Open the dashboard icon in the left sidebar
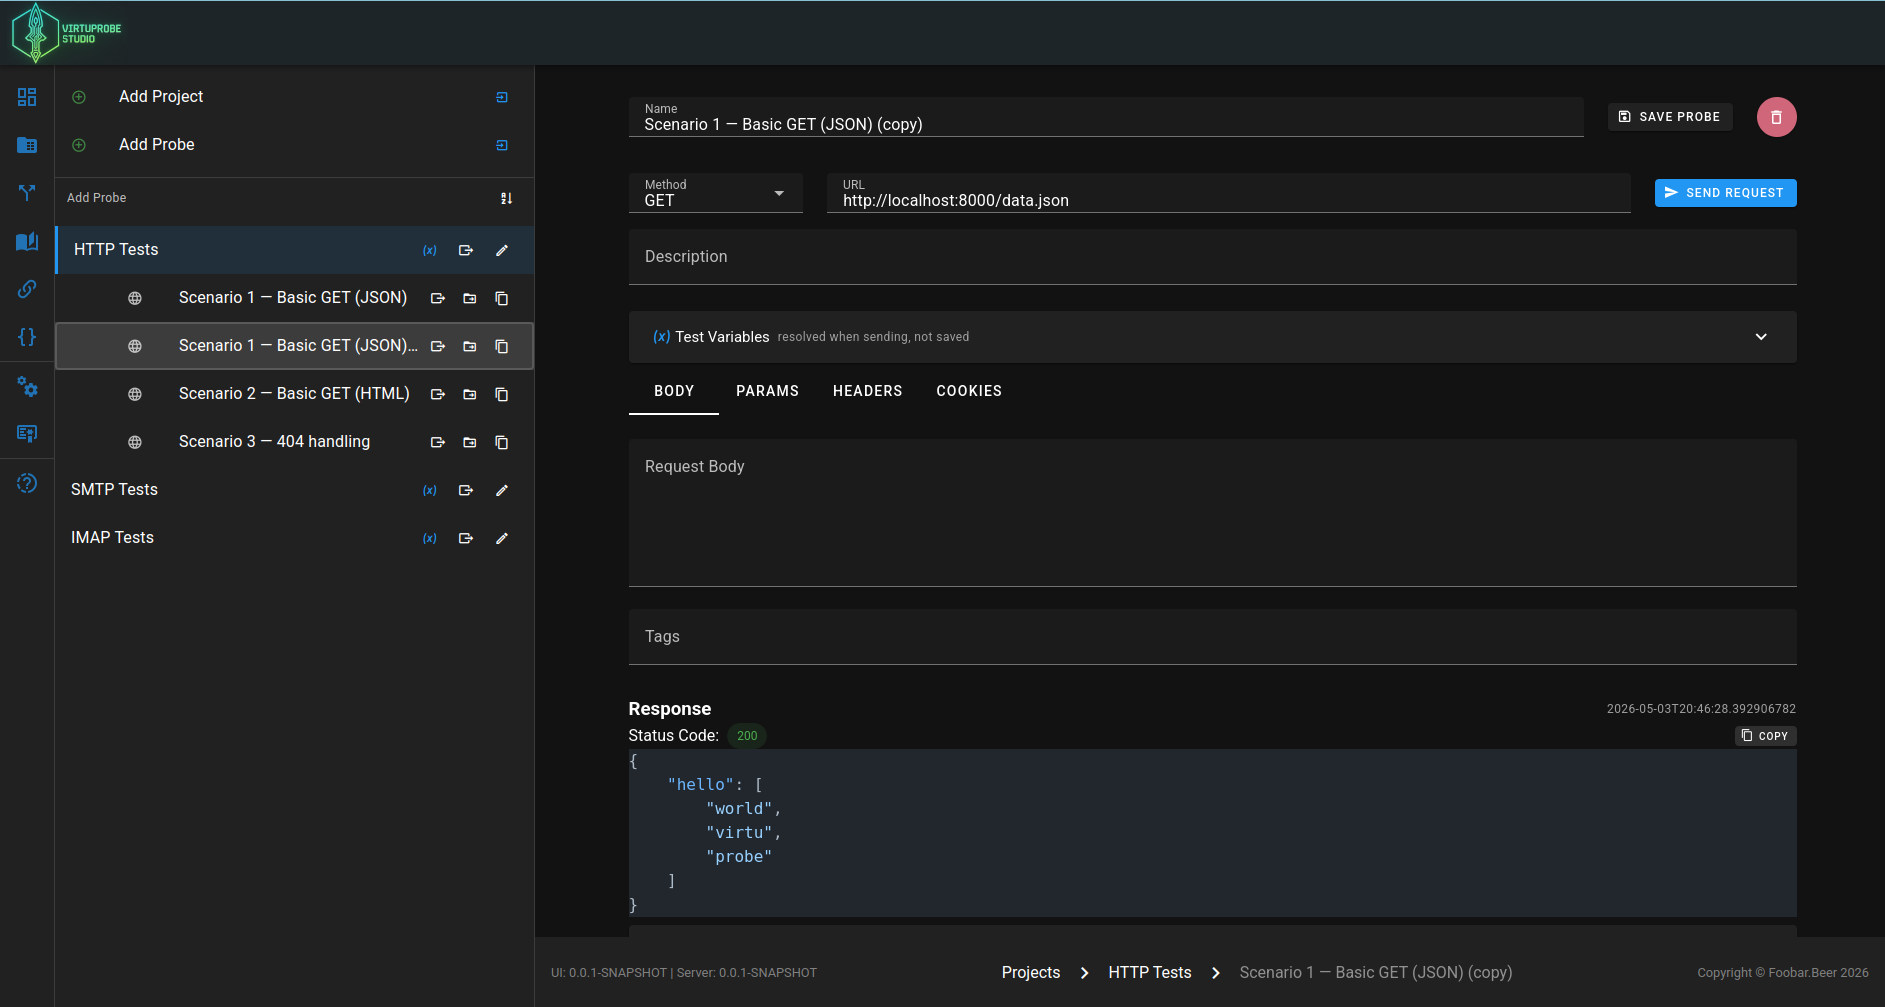Screen dimensions: 1885x1007 (27, 97)
